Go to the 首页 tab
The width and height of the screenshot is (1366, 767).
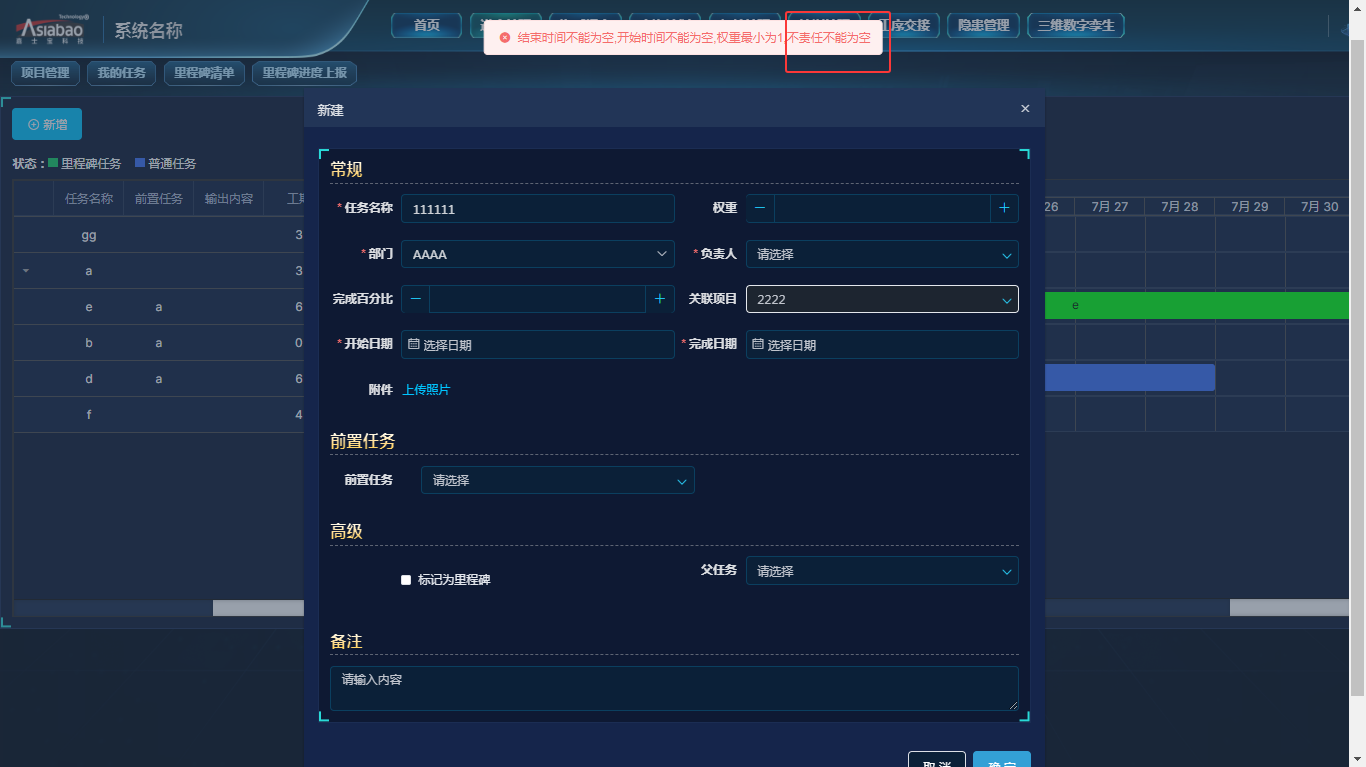tap(427, 25)
